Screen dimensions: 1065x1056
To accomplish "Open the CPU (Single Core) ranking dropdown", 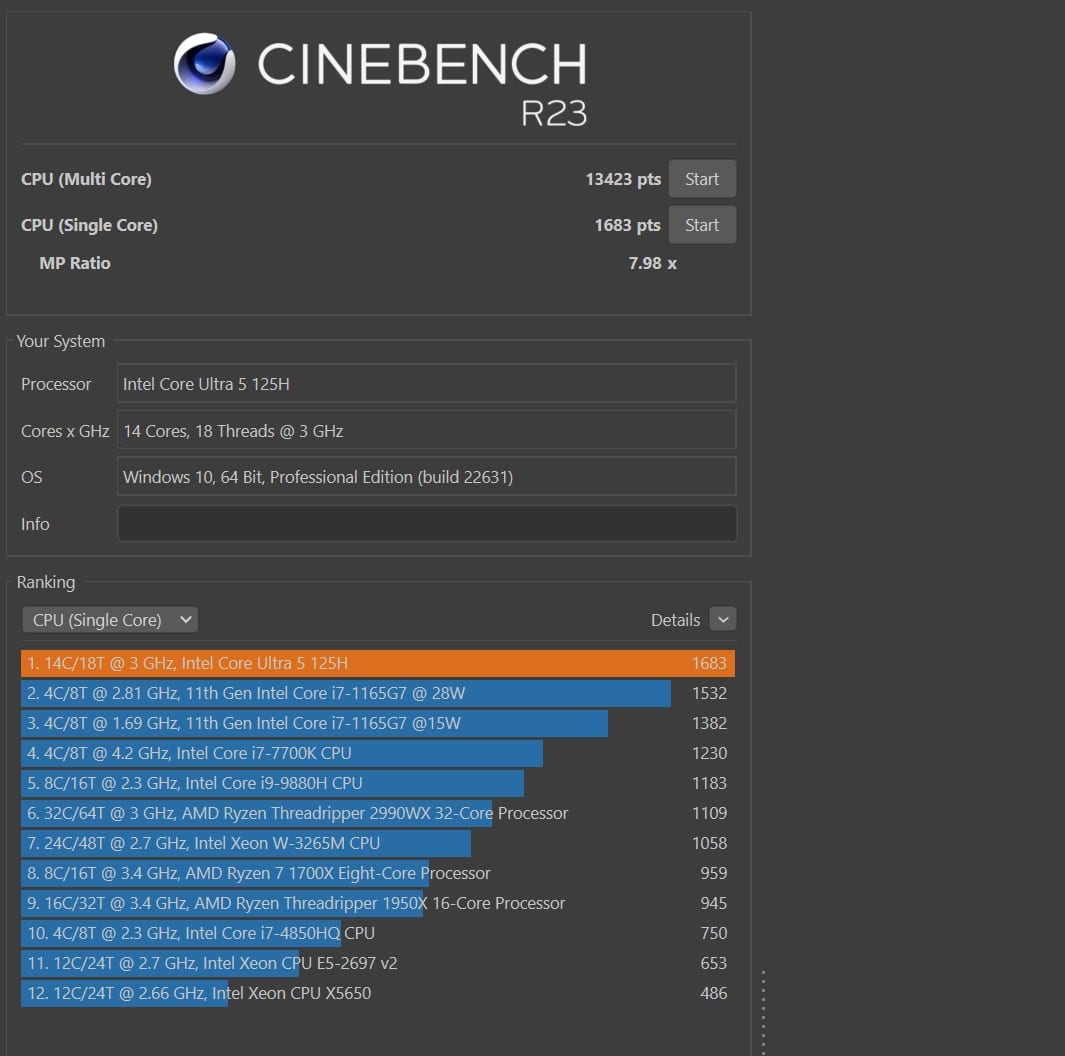I will 110,620.
